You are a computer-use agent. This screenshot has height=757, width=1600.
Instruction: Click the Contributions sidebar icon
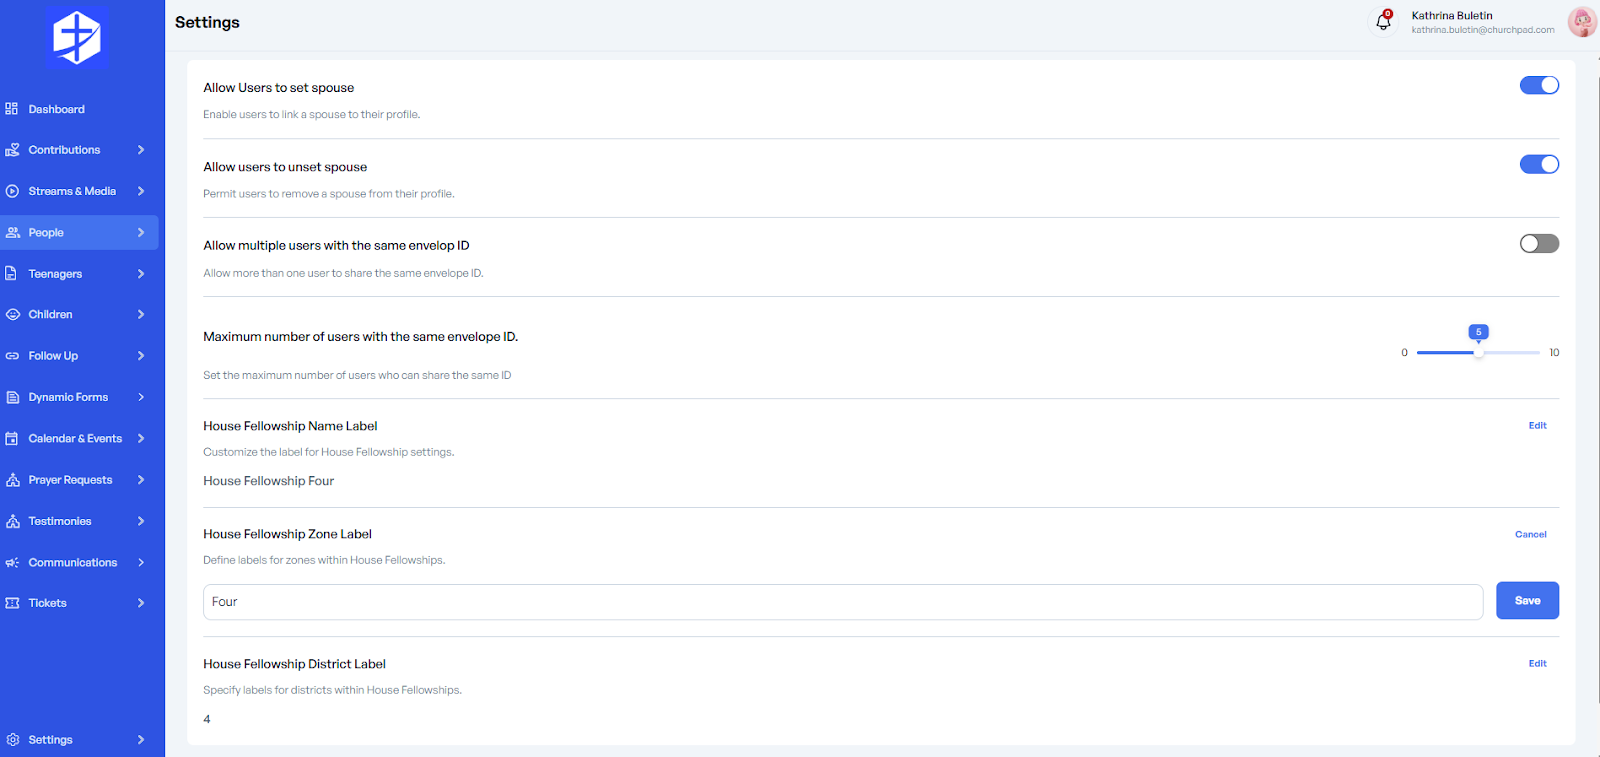click(12, 150)
